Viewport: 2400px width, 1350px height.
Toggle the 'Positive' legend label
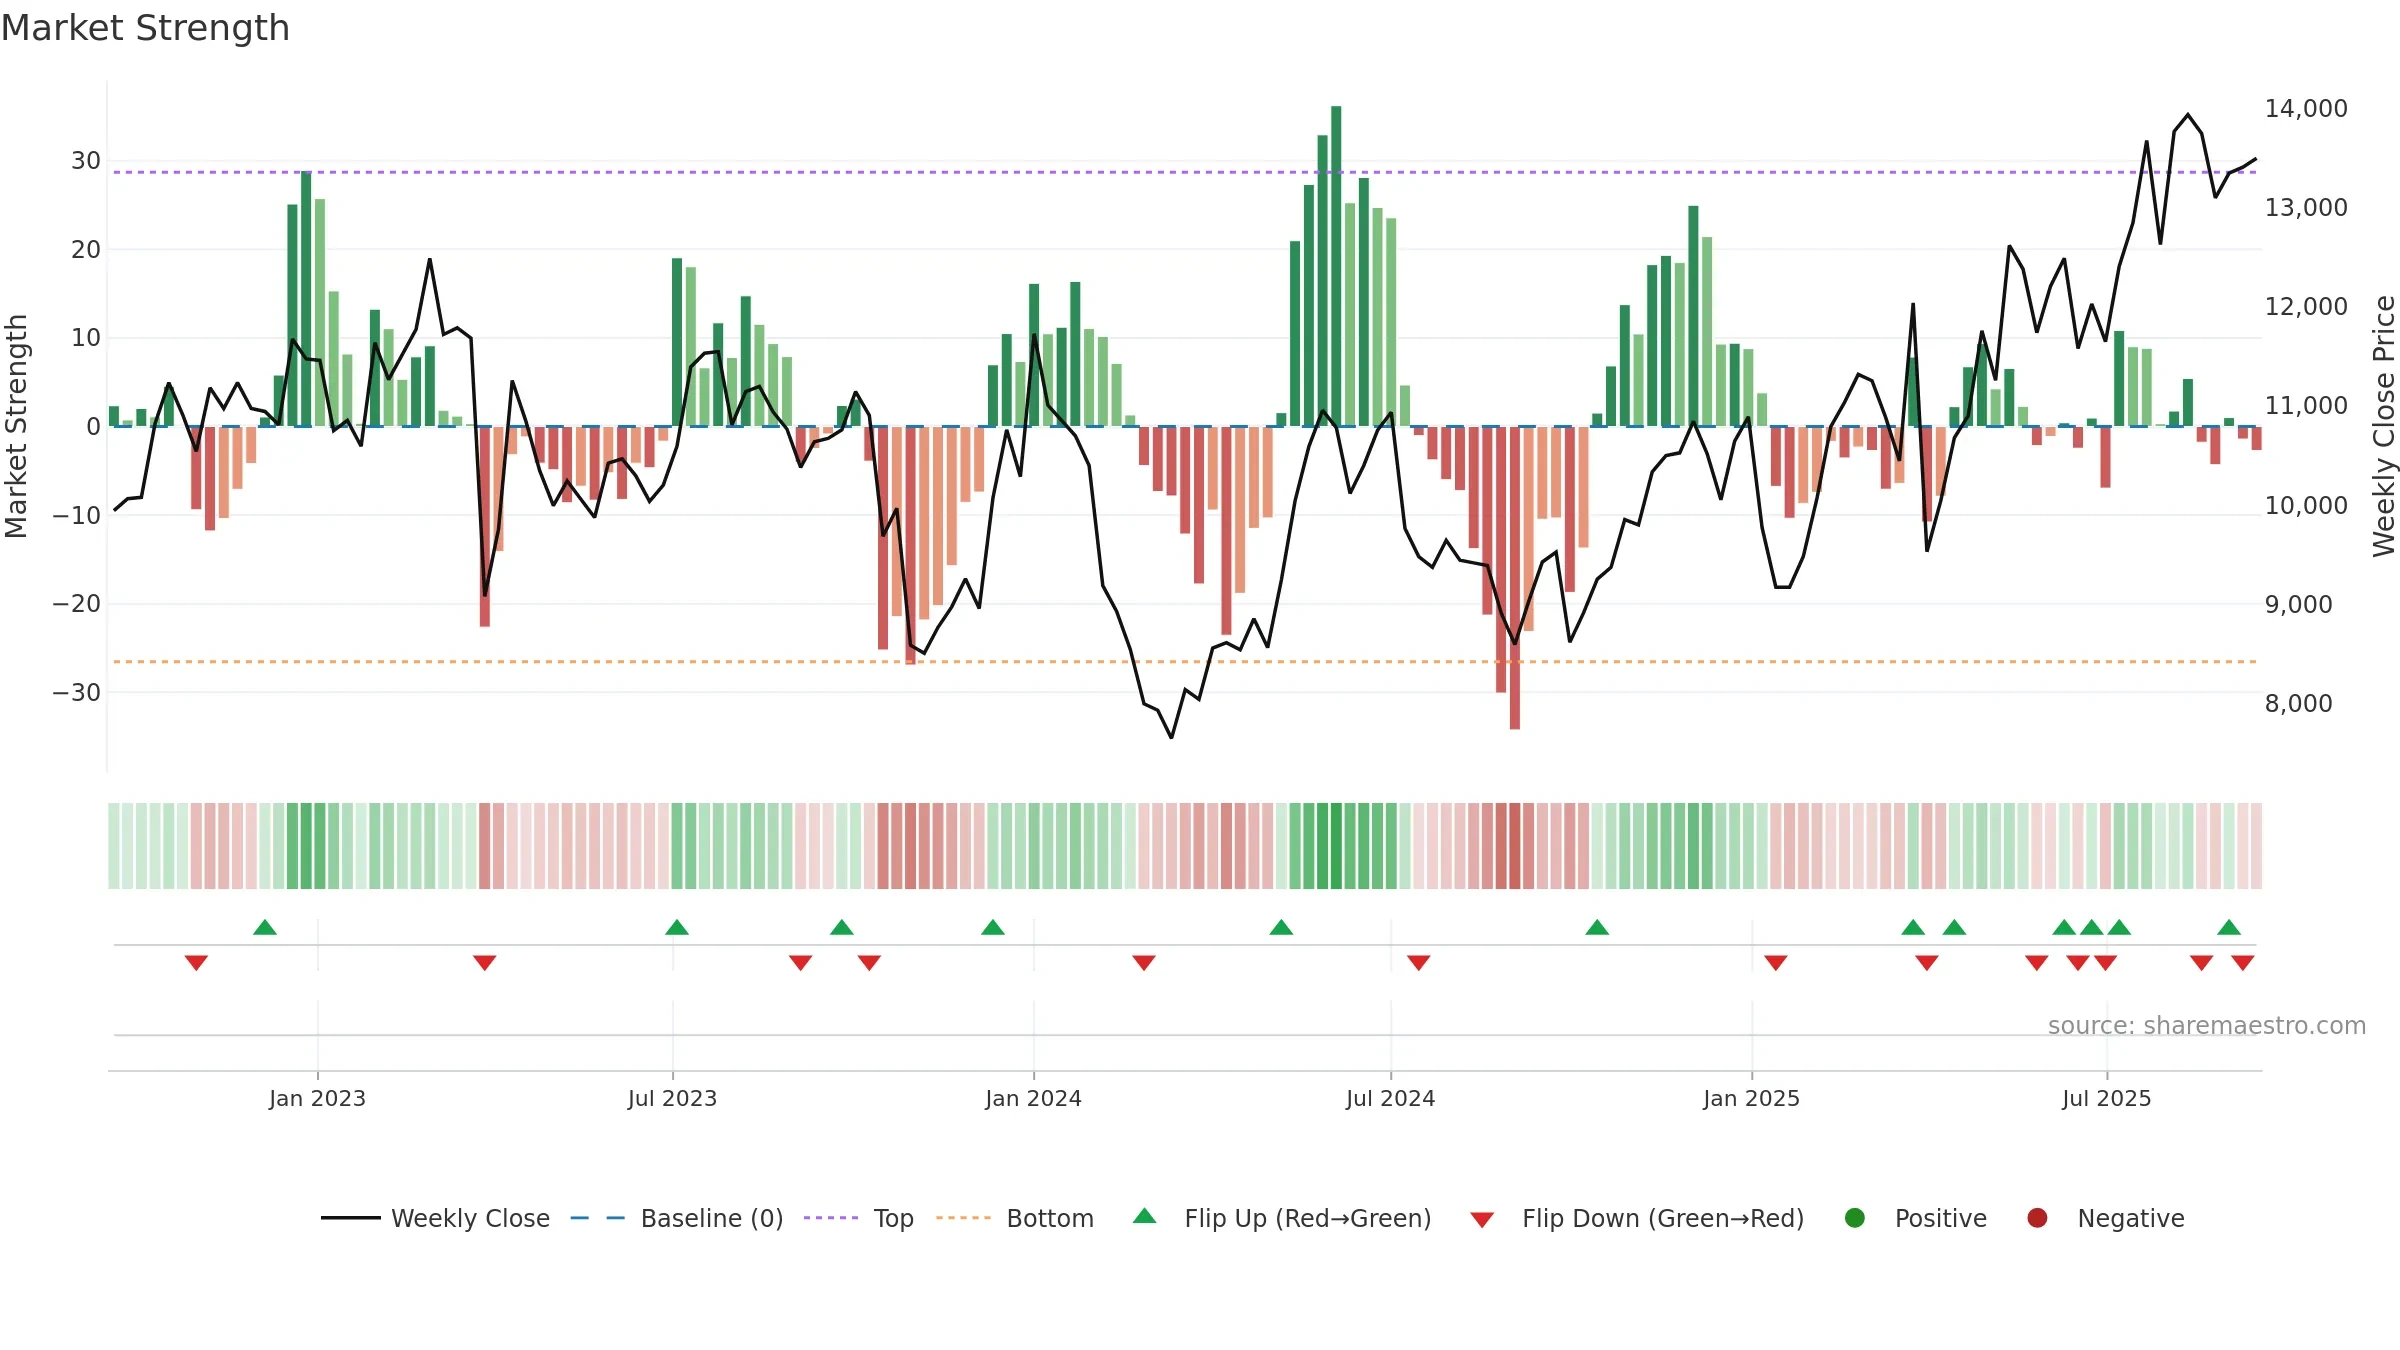click(1941, 1218)
